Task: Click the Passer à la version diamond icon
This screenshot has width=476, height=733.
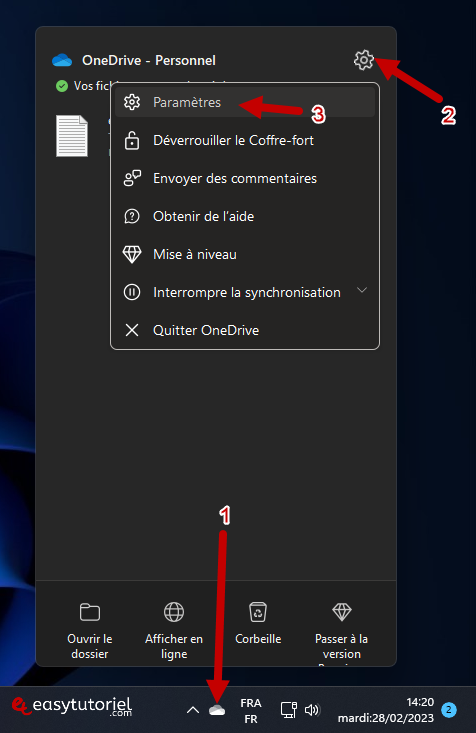Action: click(342, 611)
